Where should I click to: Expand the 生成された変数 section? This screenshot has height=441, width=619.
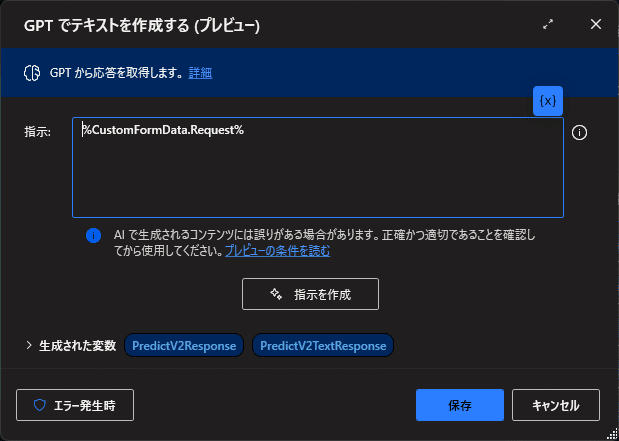28,346
